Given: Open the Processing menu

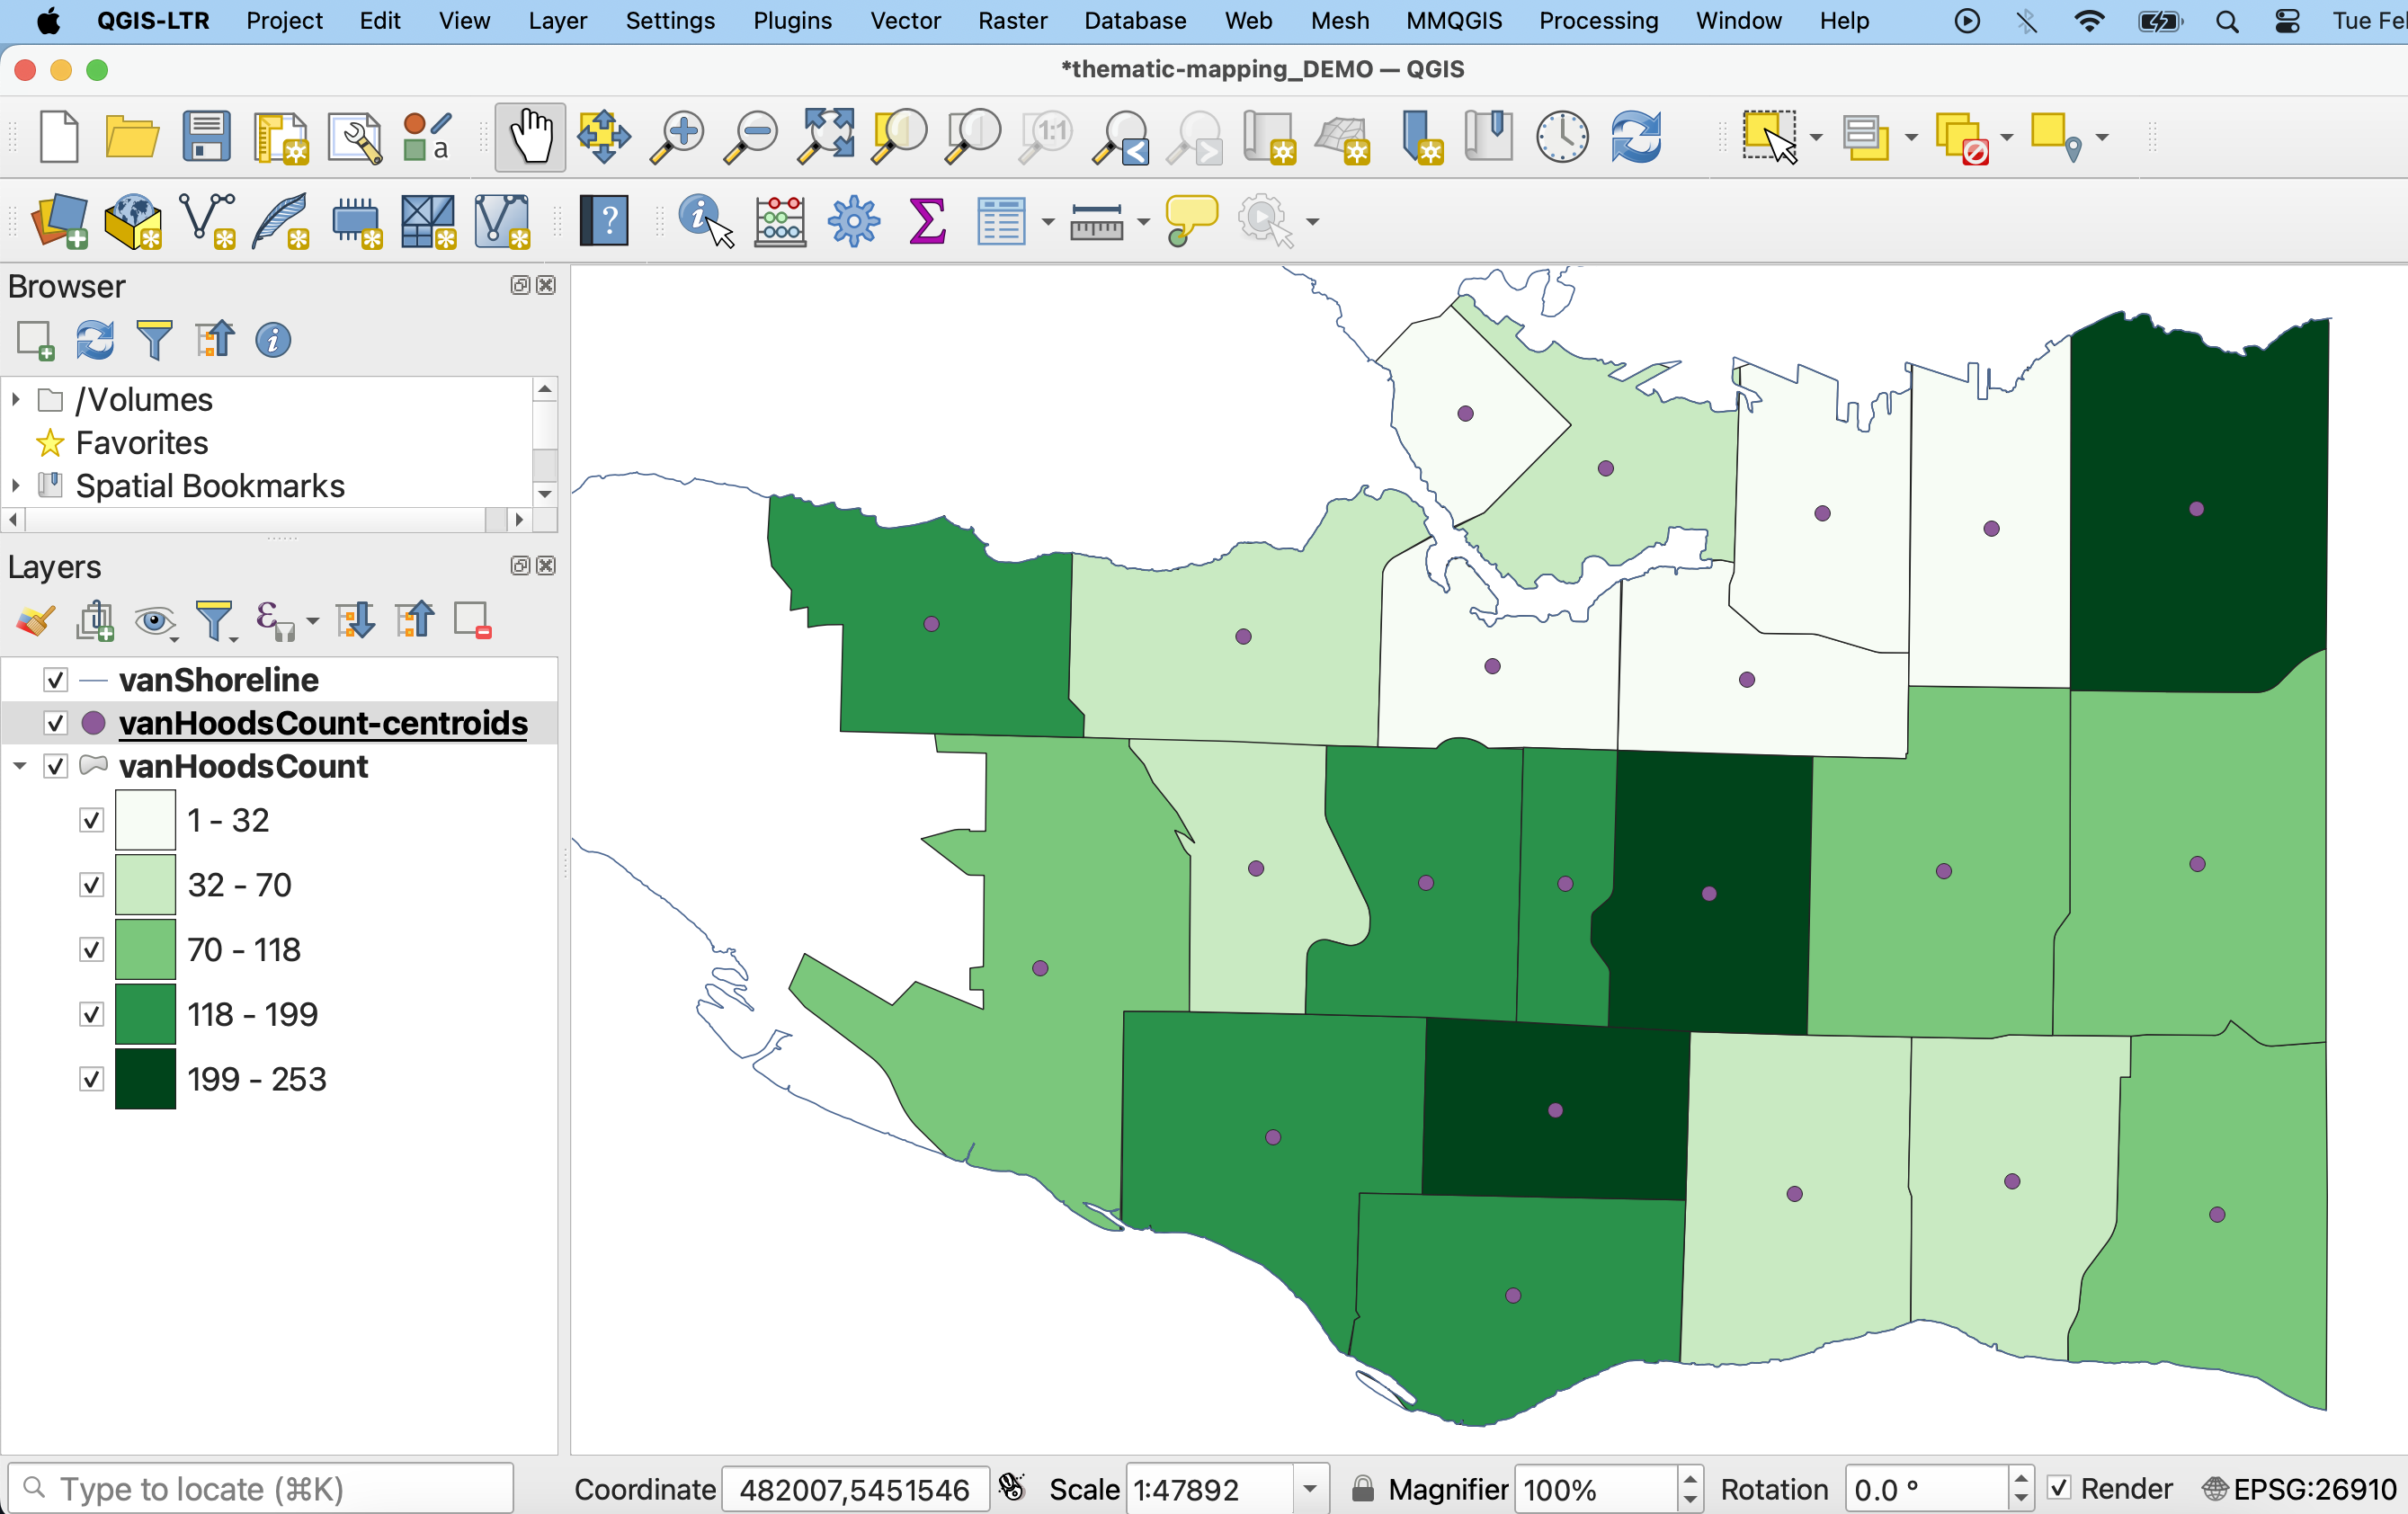Looking at the screenshot, I should pyautogui.click(x=1597, y=21).
